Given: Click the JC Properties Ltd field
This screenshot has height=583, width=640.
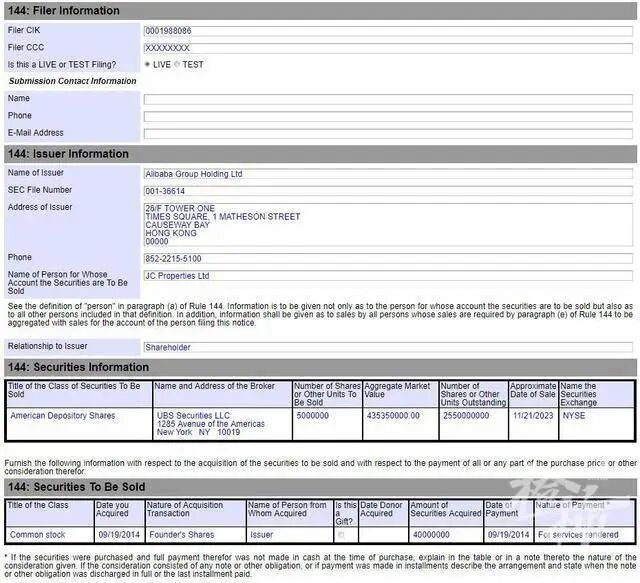Looking at the screenshot, I should [x=388, y=276].
